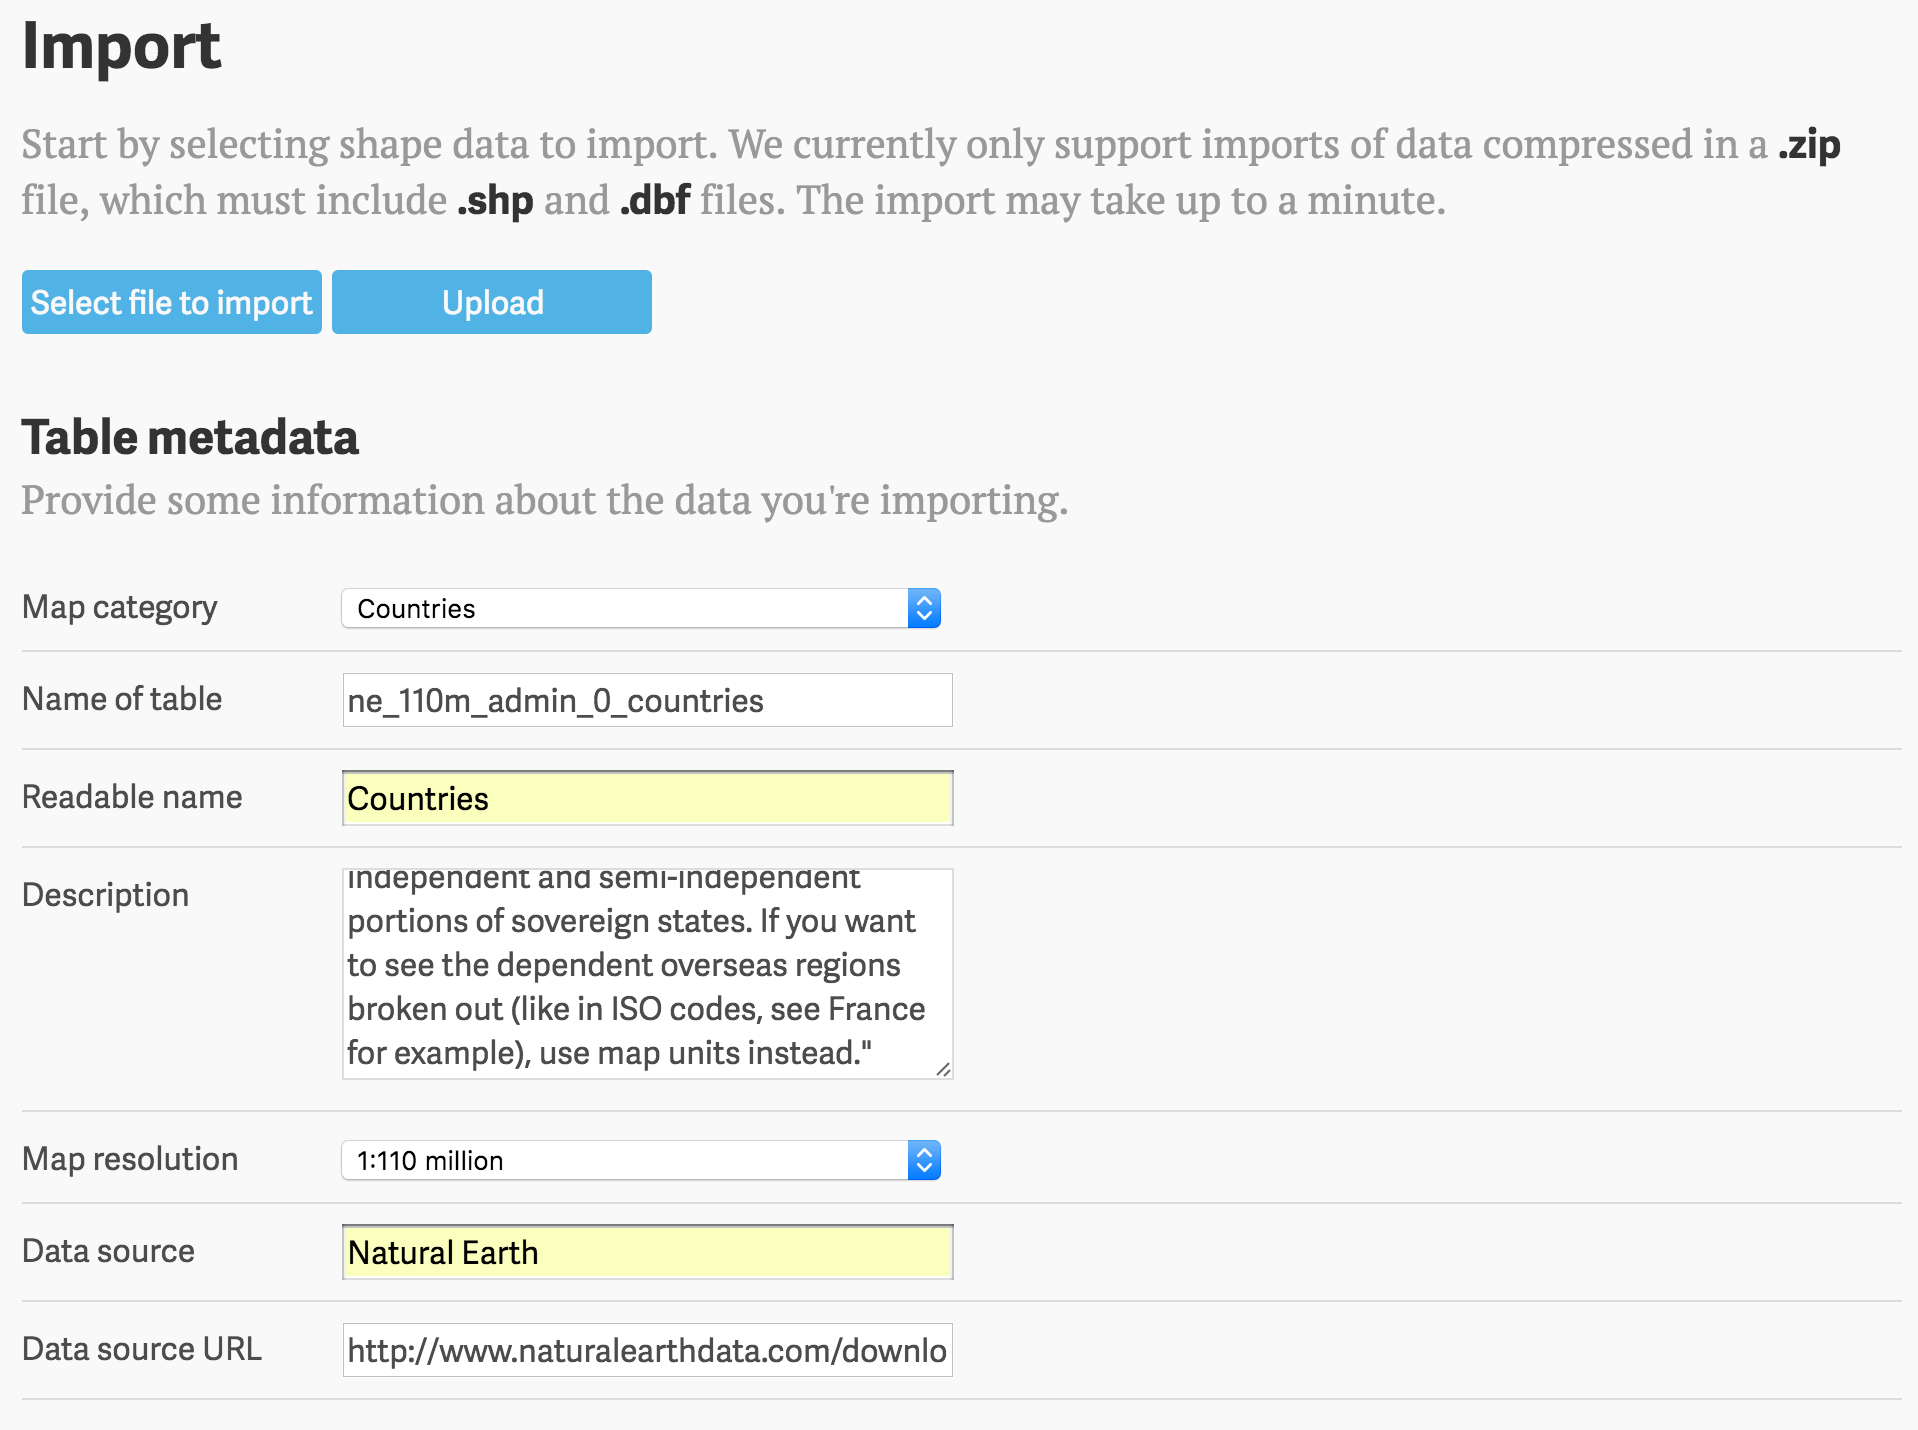Click the Description label
Viewport: 1918px width, 1430px height.
(105, 896)
